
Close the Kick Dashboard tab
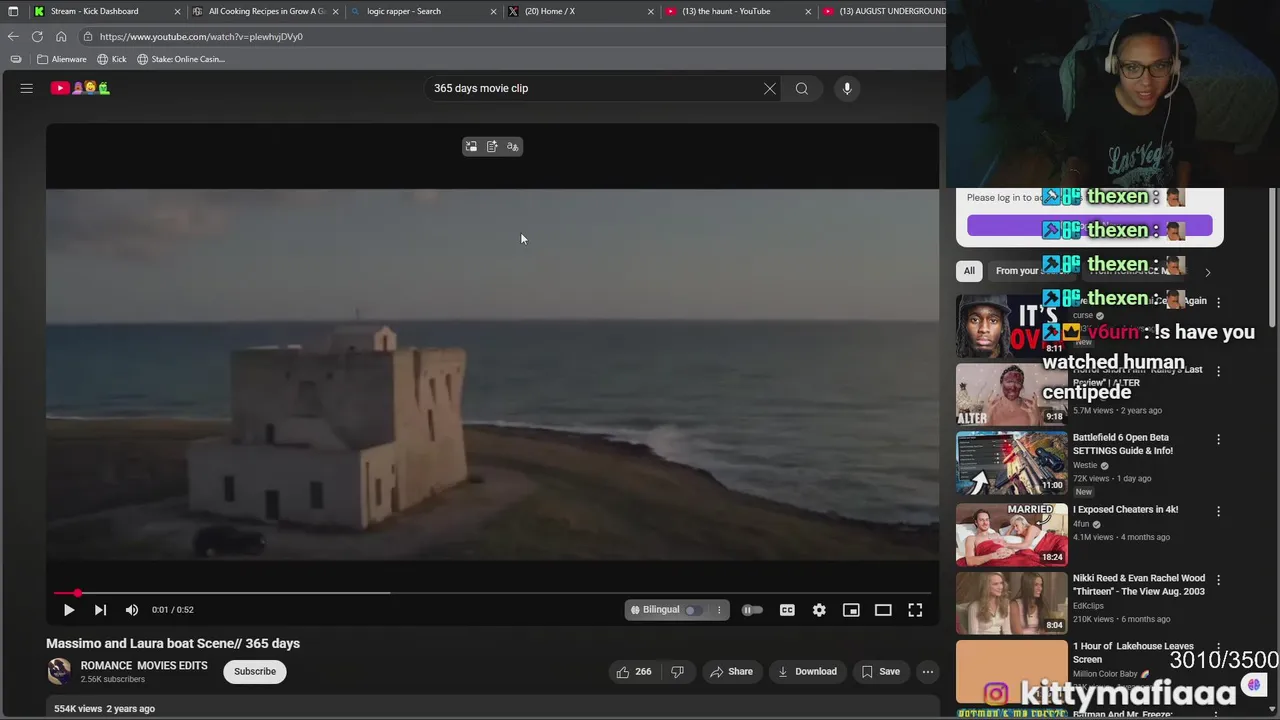coord(178,11)
